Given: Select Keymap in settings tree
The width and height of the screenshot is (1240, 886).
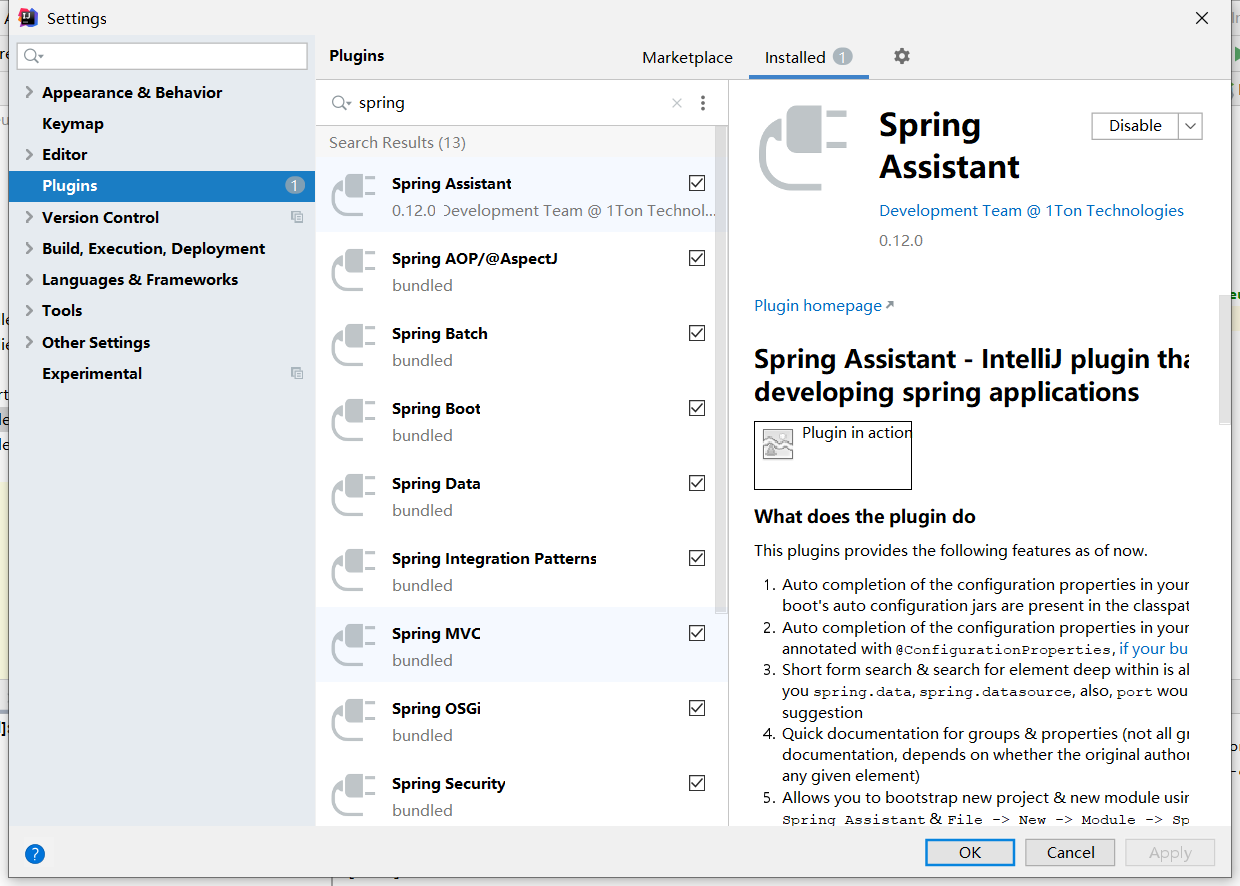Looking at the screenshot, I should (73, 123).
